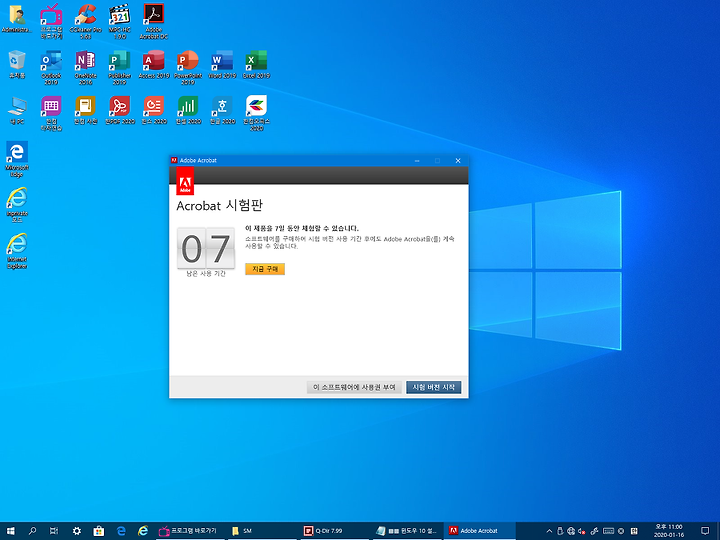Open taskbar clock showing 2020-01-16

coord(669,531)
